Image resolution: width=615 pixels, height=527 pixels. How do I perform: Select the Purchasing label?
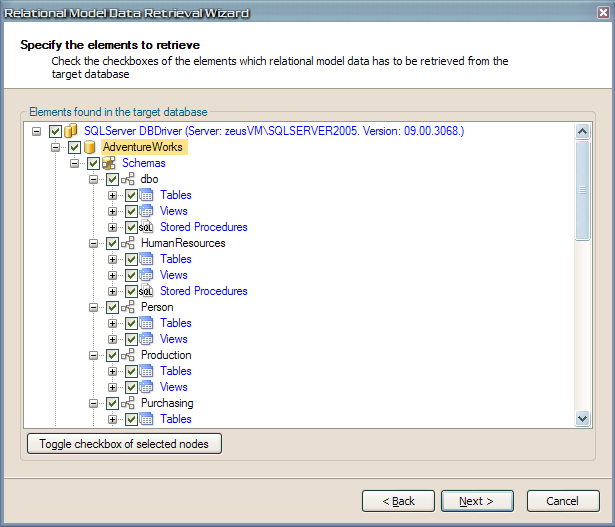[167, 403]
